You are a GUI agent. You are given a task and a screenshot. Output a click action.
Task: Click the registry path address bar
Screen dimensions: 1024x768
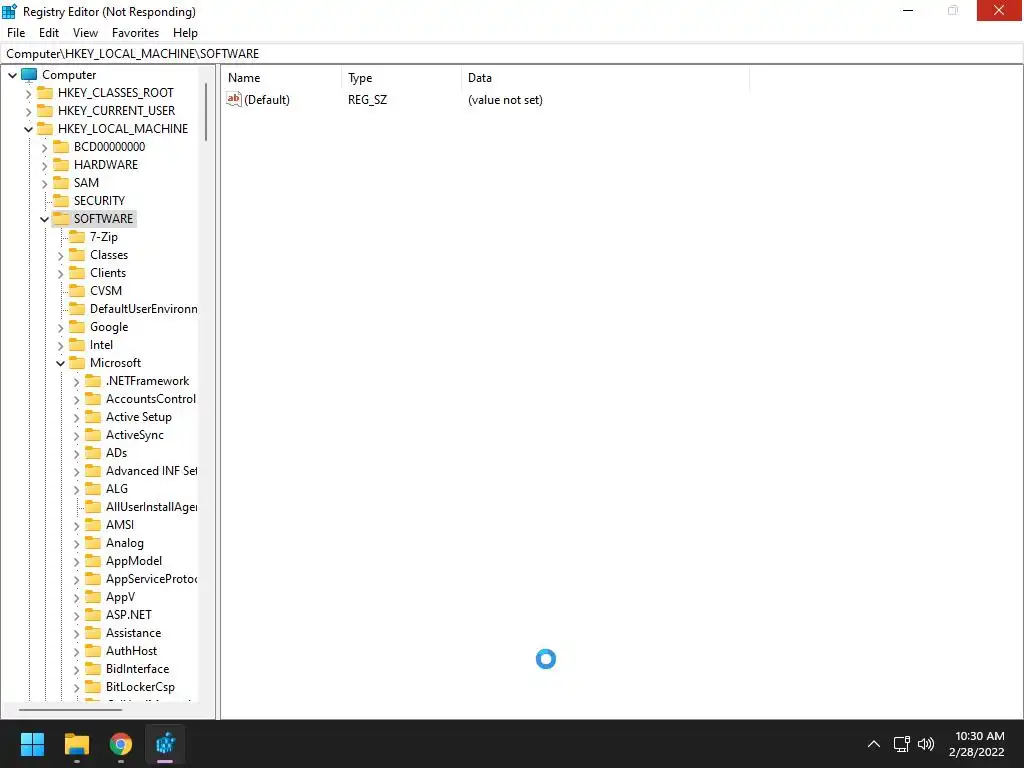(x=512, y=54)
